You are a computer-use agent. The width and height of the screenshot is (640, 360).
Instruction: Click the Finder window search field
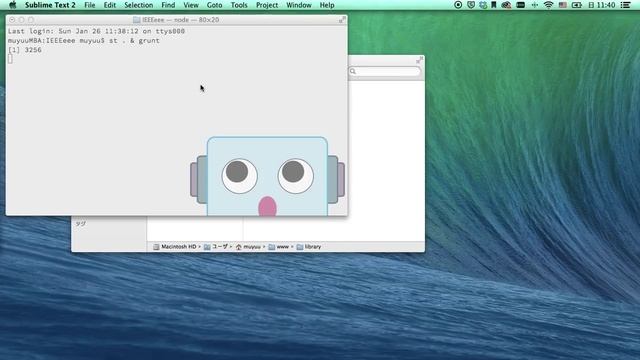385,71
